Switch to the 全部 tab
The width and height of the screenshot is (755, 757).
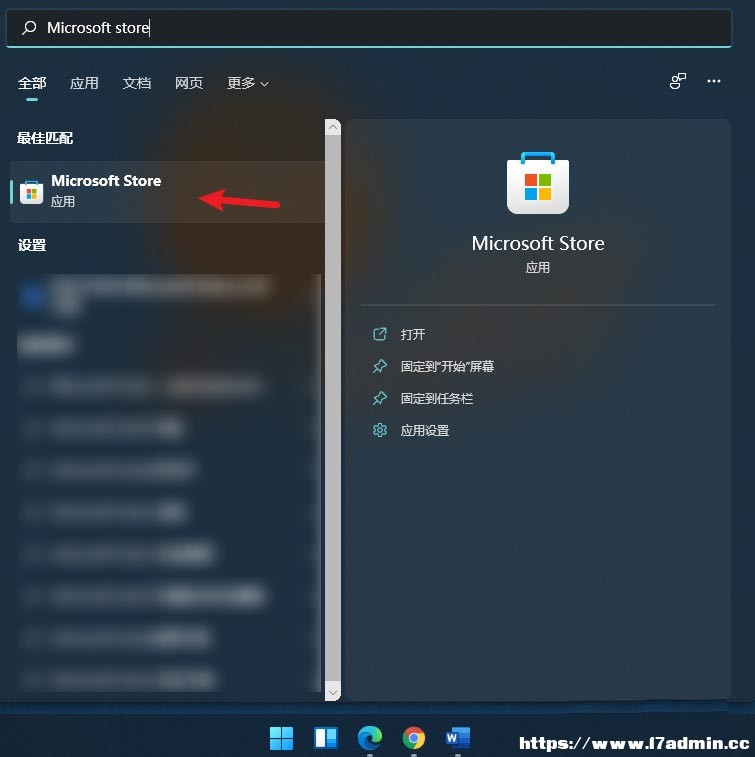(x=32, y=83)
